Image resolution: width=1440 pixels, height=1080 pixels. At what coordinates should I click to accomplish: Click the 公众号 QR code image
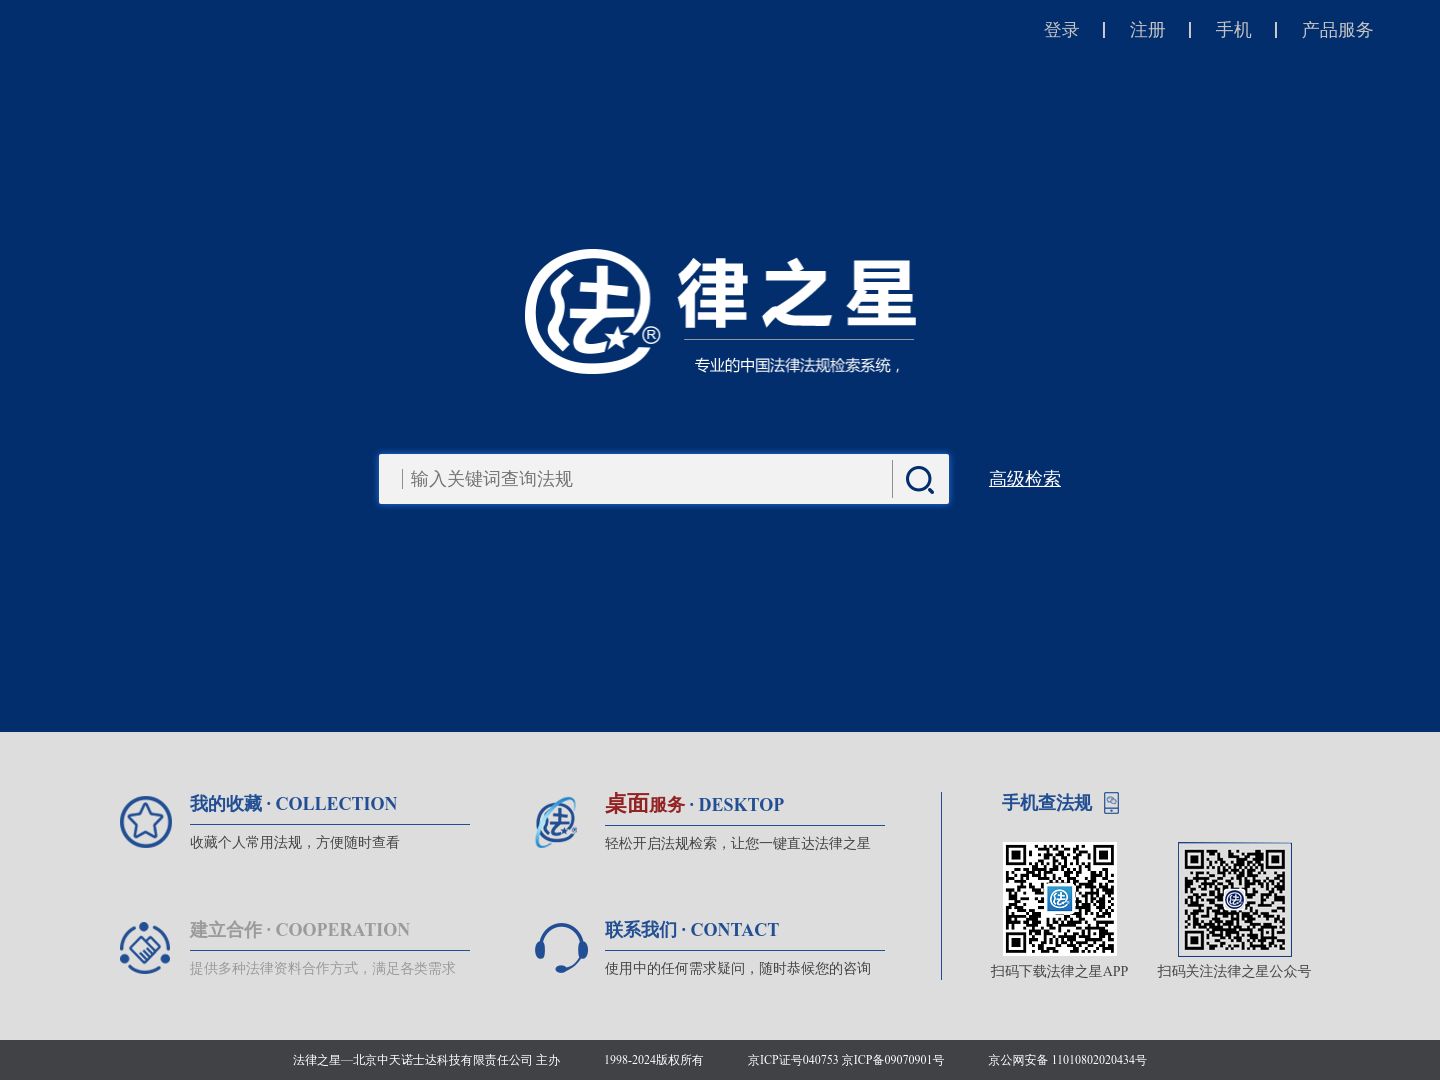click(1235, 899)
